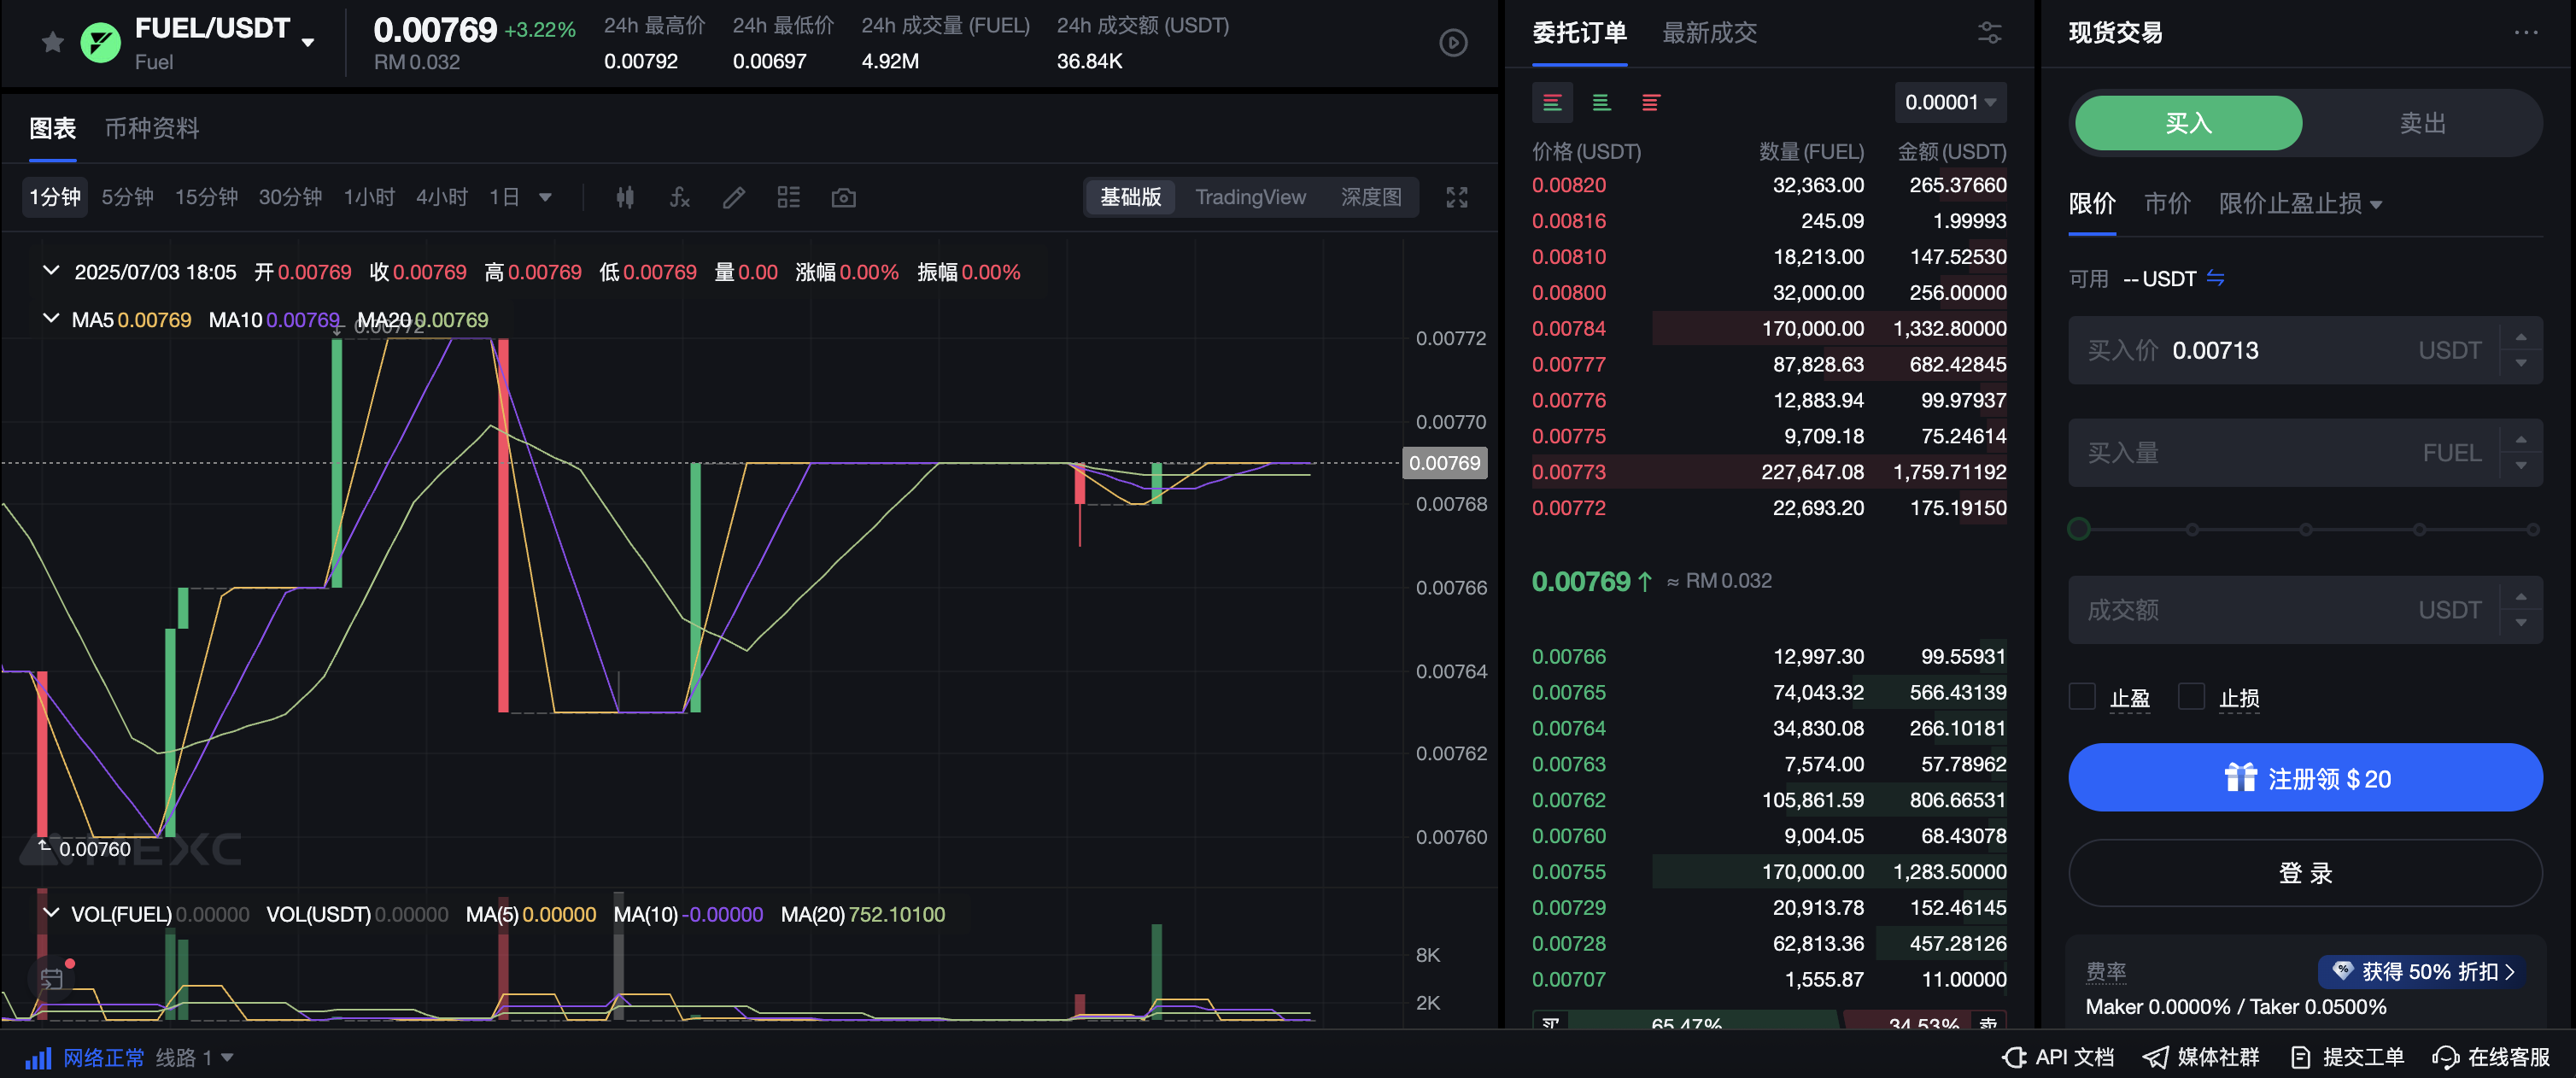
Task: Add FUEL/USDT to favorites with star icon
Action: tap(53, 42)
